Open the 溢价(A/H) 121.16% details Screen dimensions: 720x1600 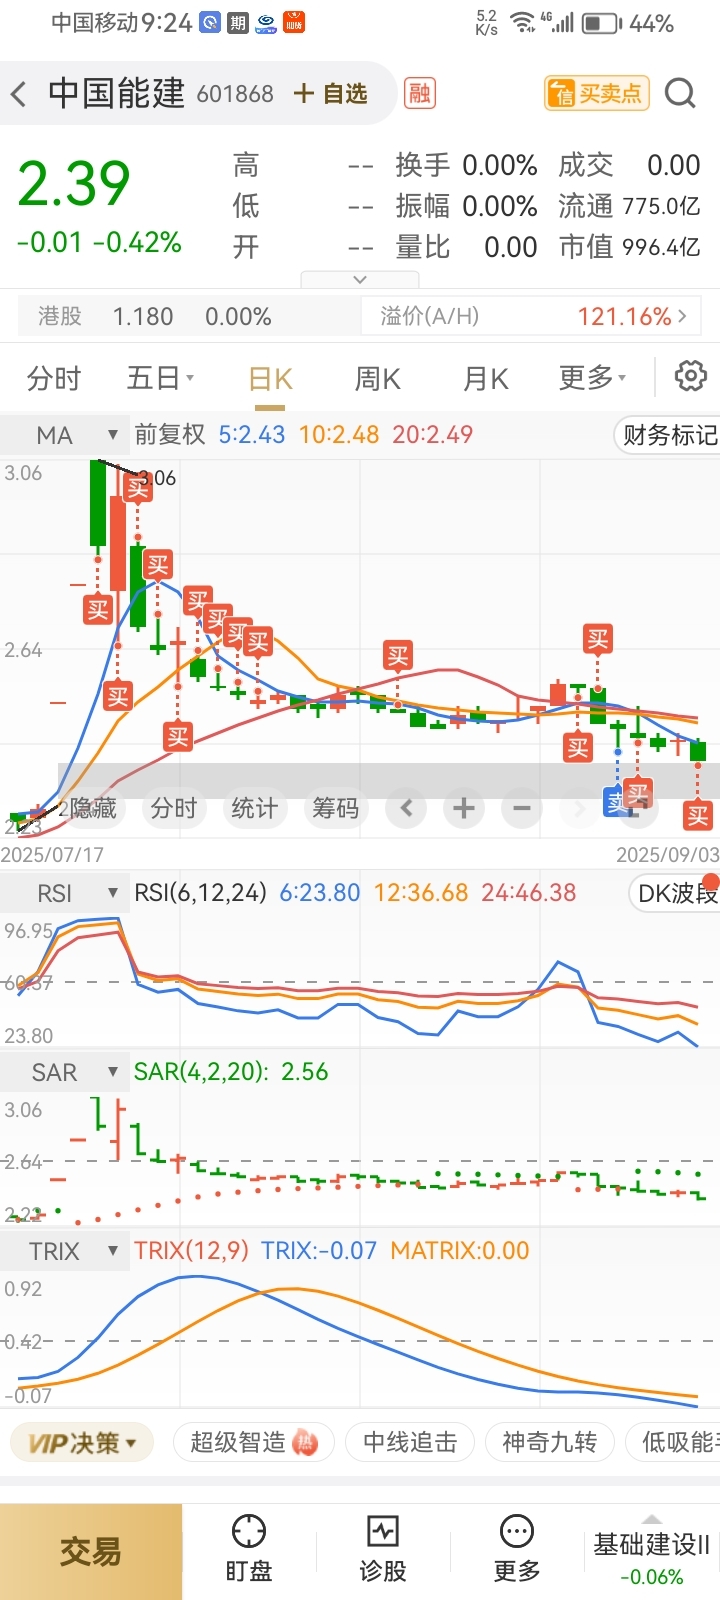click(531, 317)
